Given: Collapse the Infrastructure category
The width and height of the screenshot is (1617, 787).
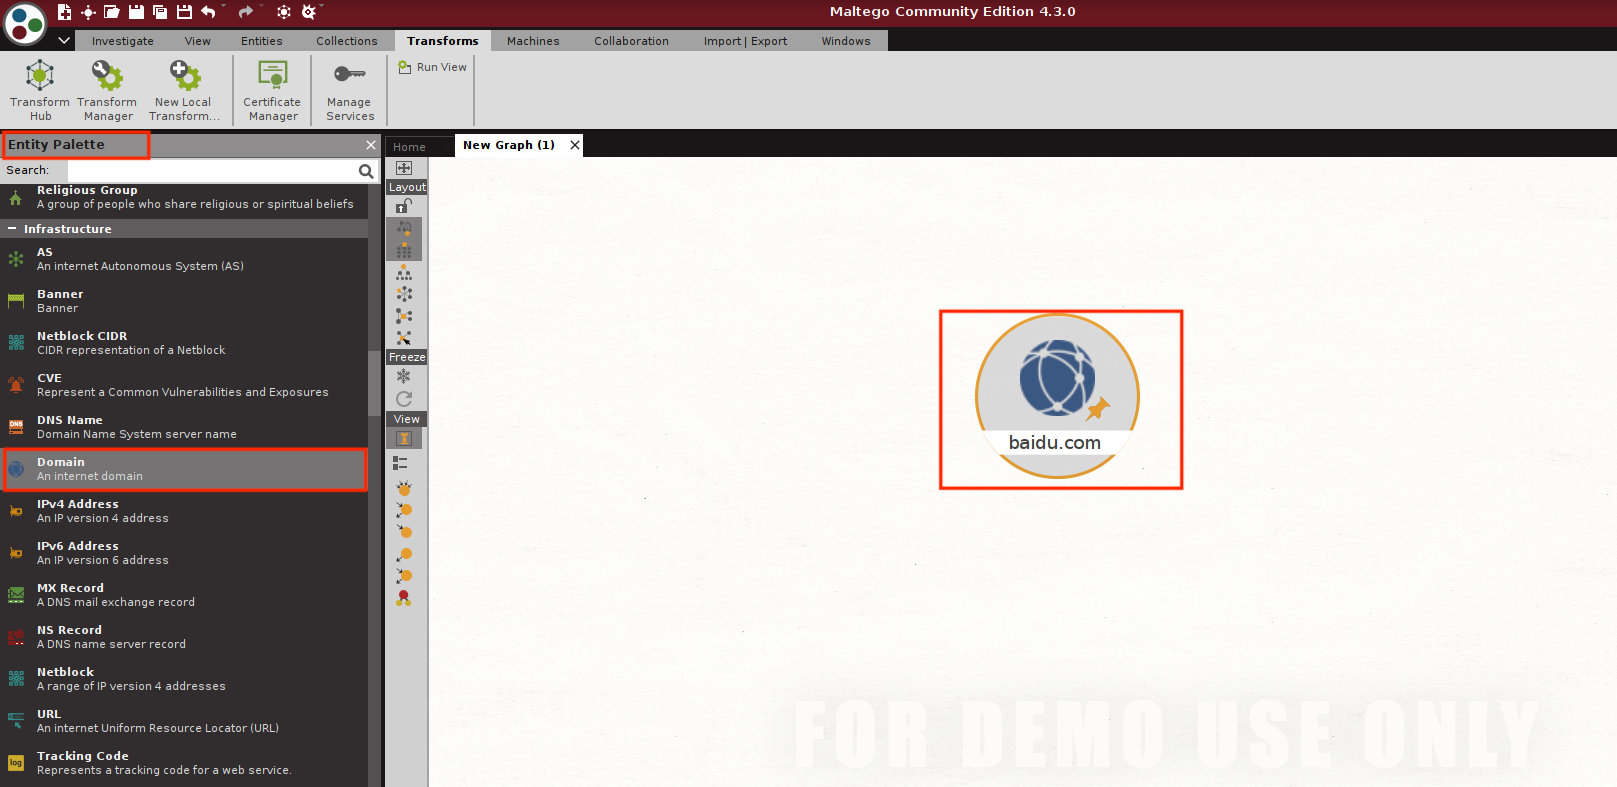Looking at the screenshot, I should 12,229.
